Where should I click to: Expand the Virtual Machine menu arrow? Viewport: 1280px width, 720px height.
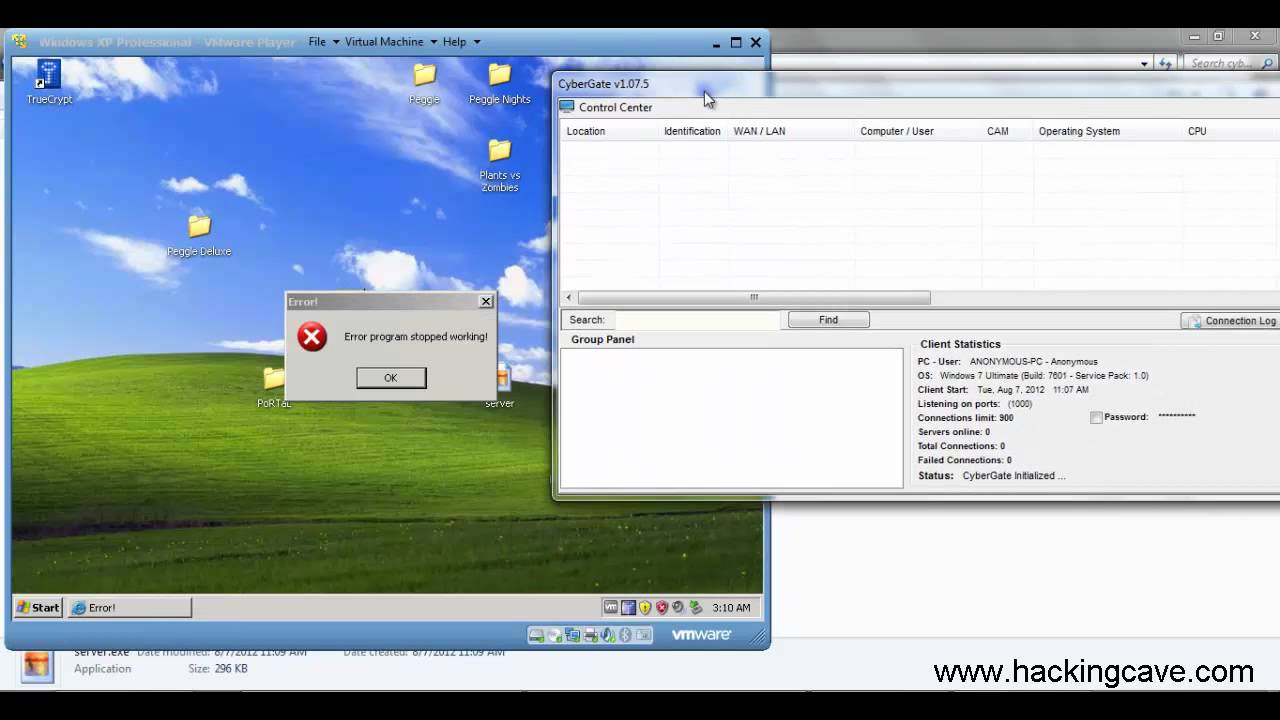434,42
